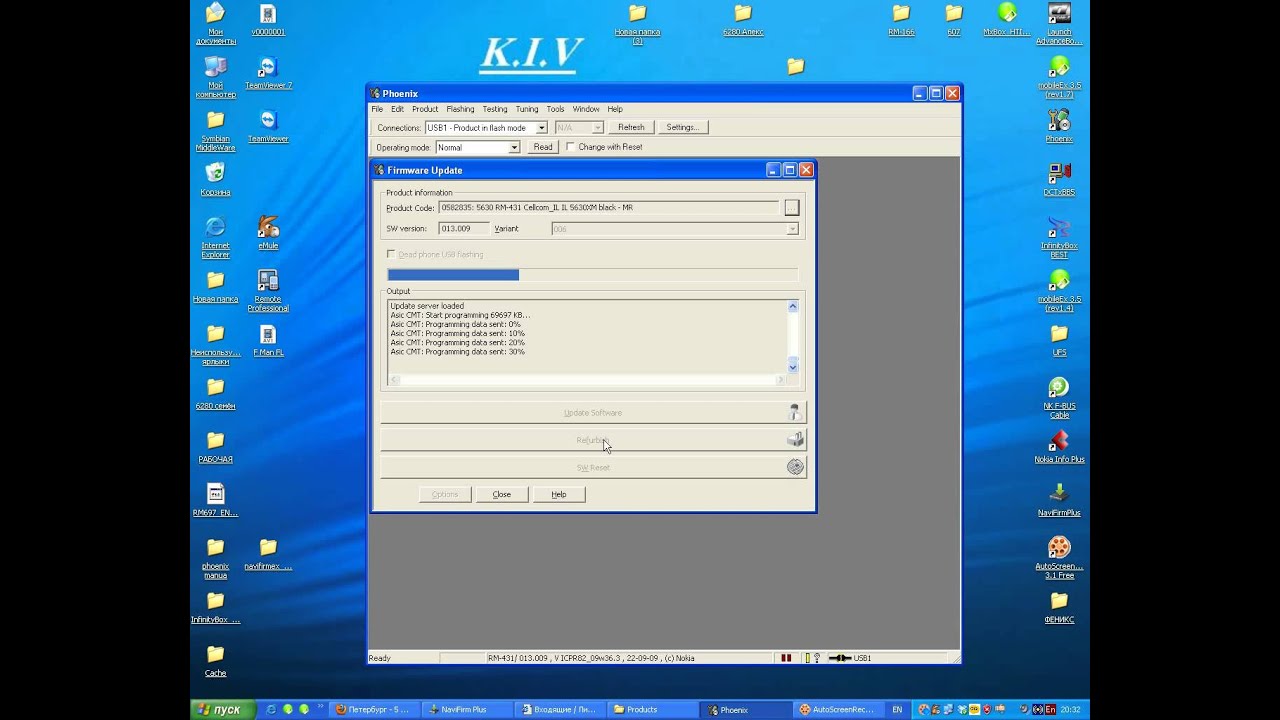Click the product code browse button
1280x720 pixels.
(791, 208)
